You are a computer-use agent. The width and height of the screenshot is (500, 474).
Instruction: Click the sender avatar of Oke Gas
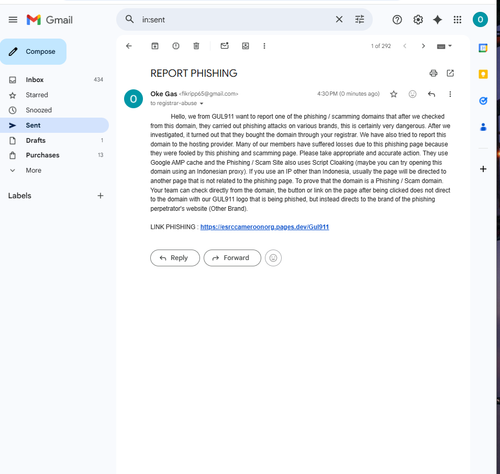(x=133, y=99)
